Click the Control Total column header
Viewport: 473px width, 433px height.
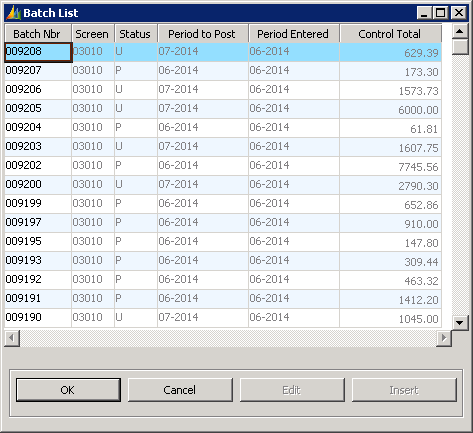[390, 34]
